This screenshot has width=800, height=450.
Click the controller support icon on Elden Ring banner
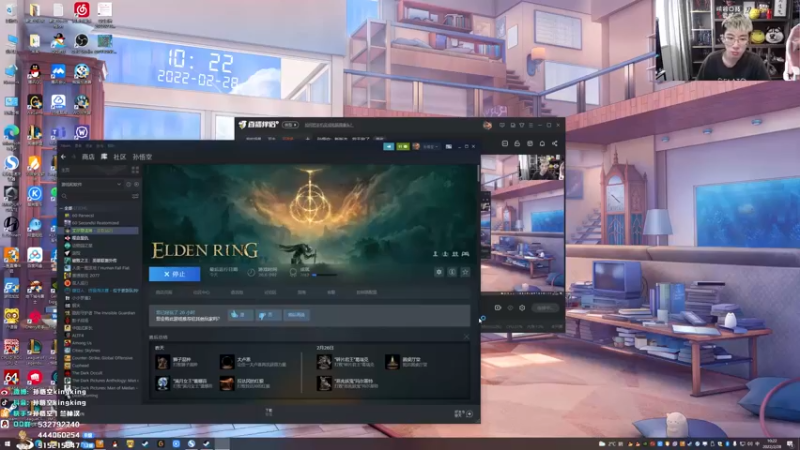tap(465, 254)
